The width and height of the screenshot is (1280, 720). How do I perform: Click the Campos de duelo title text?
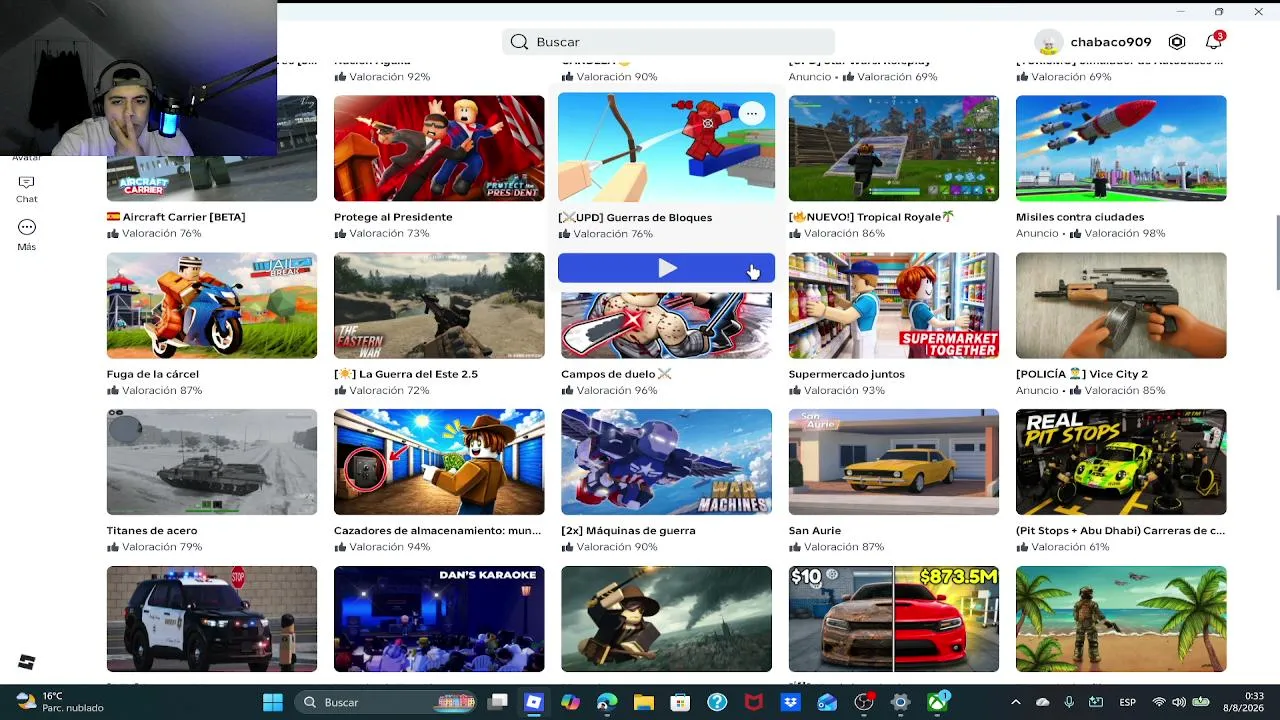[x=616, y=374]
